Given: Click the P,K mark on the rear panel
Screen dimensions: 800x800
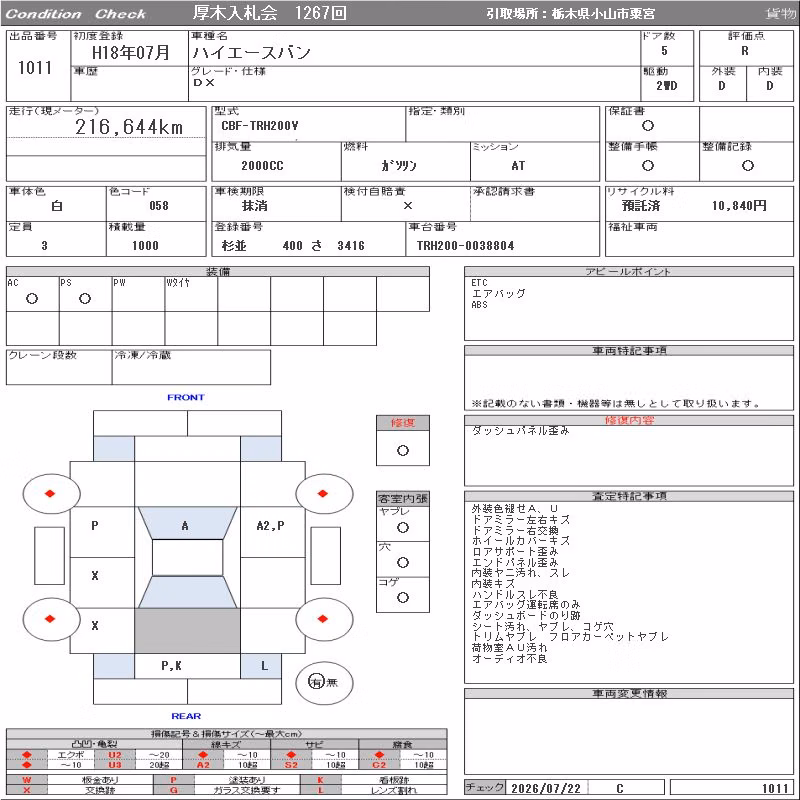Looking at the screenshot, I should point(171,666).
